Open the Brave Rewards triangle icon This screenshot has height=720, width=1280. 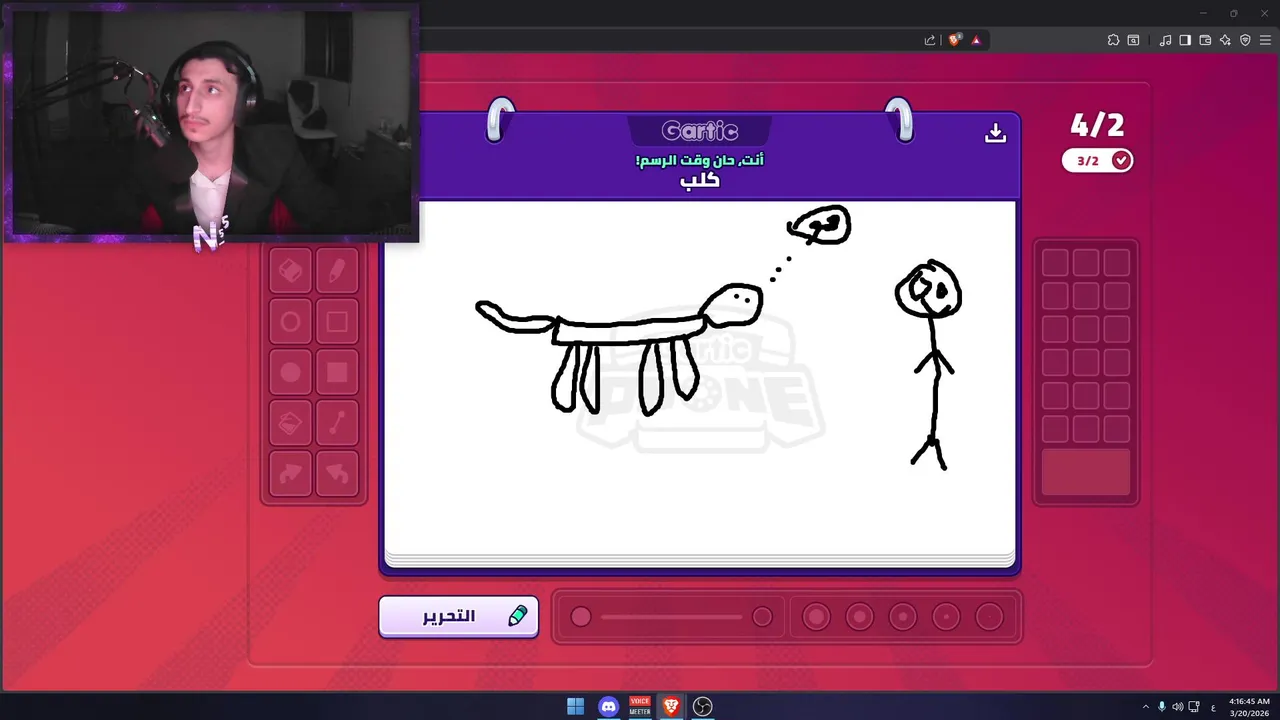coord(976,40)
